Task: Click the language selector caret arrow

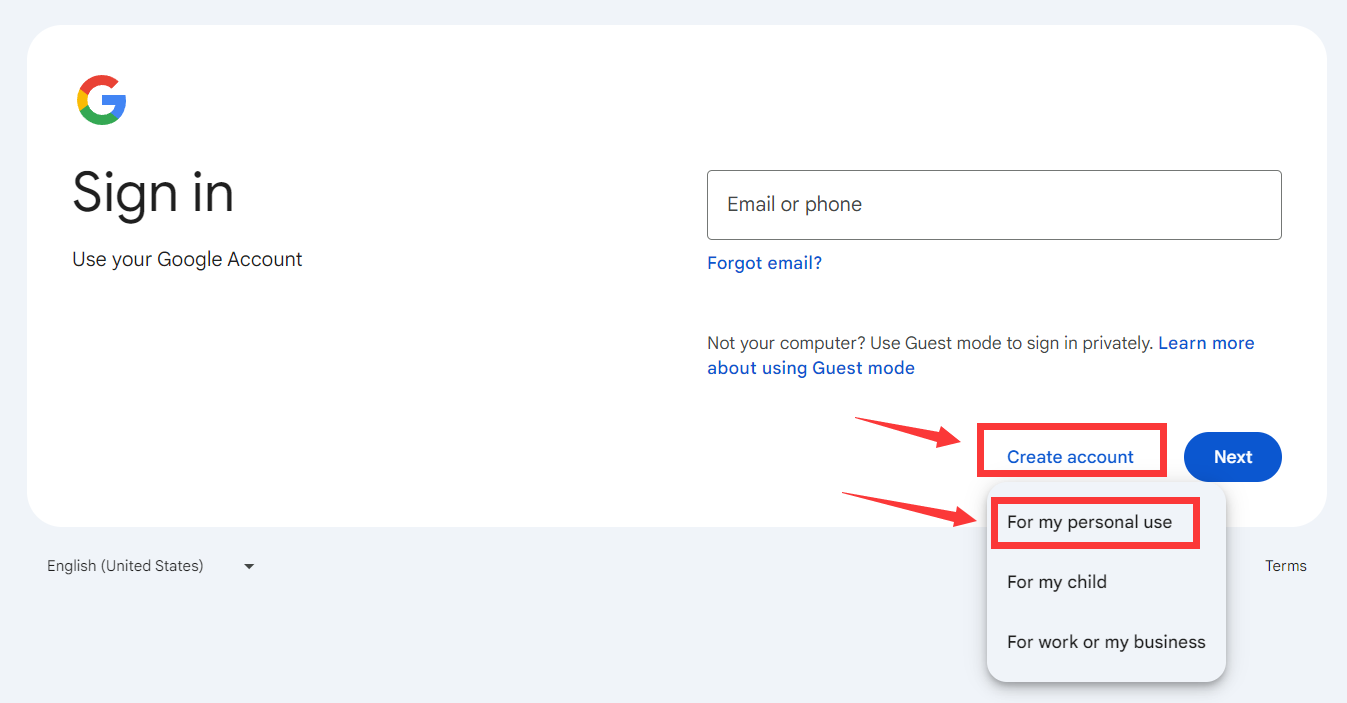Action: click(249, 567)
